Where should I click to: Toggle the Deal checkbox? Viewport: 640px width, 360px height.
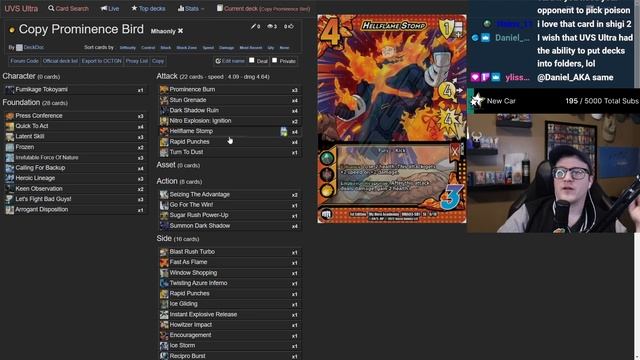coord(252,60)
